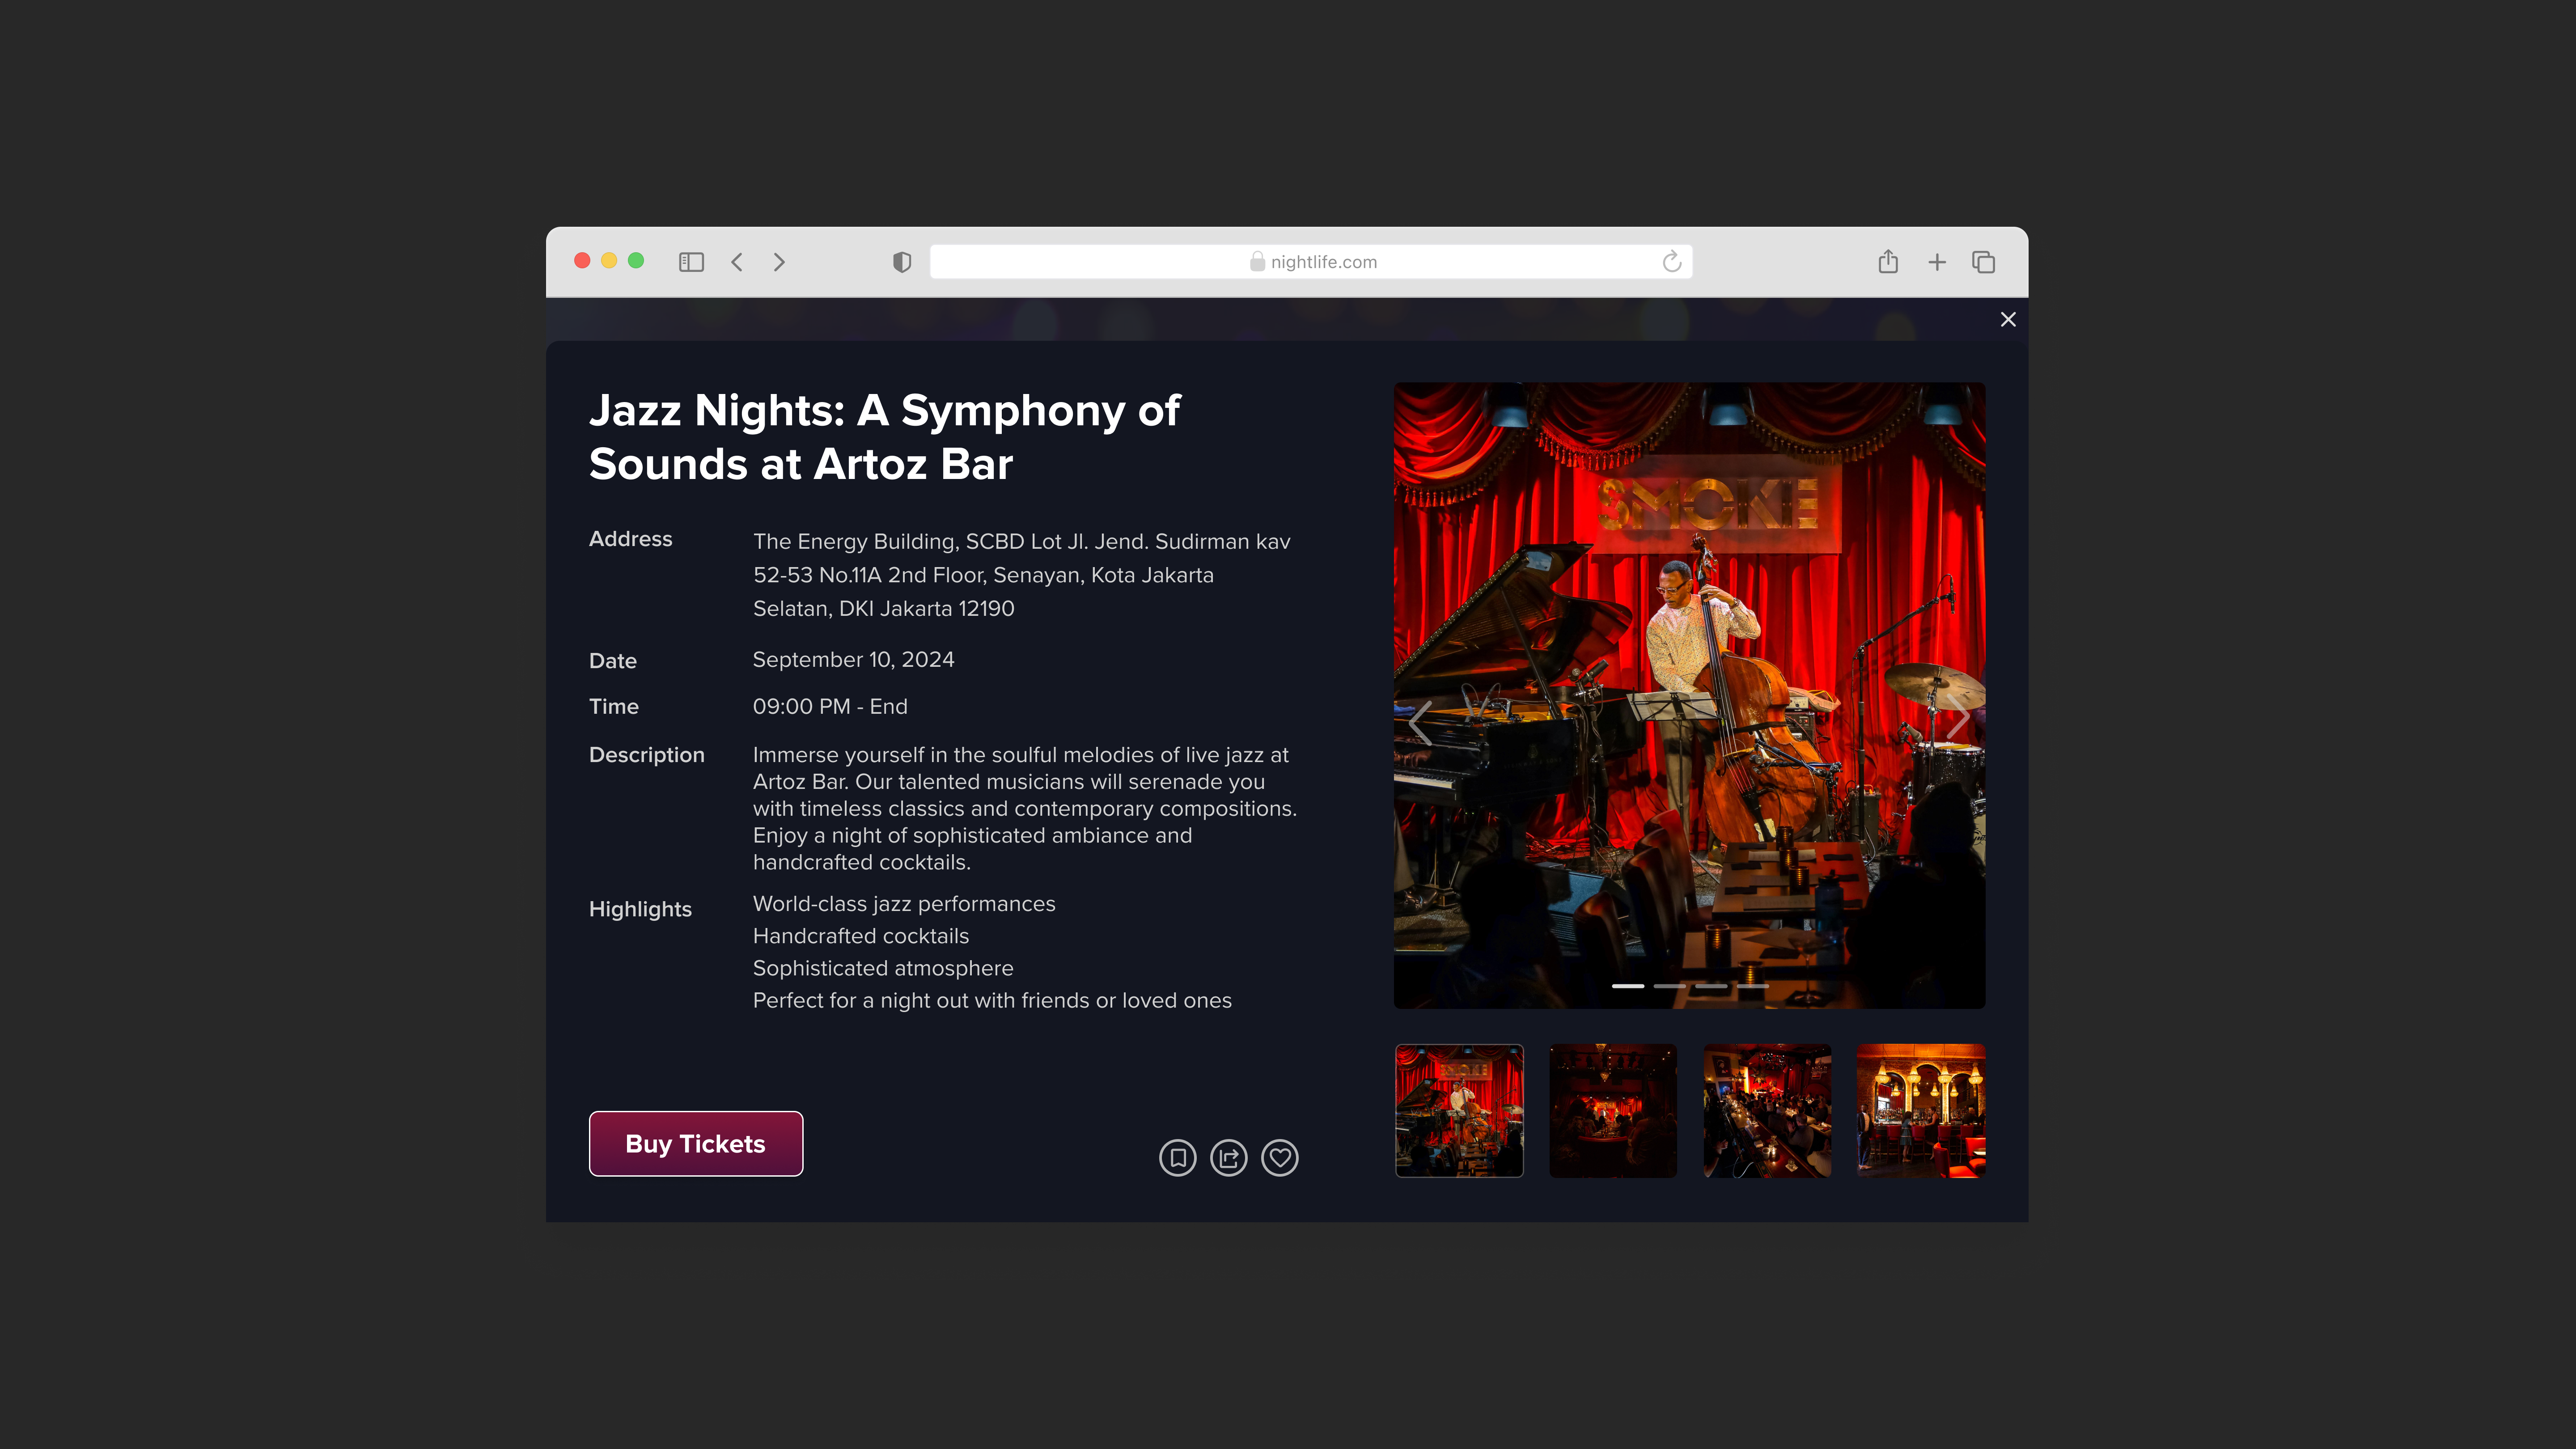Click highlight Perfect for a night out
Image resolution: width=2576 pixels, height=1449 pixels.
click(992, 1000)
